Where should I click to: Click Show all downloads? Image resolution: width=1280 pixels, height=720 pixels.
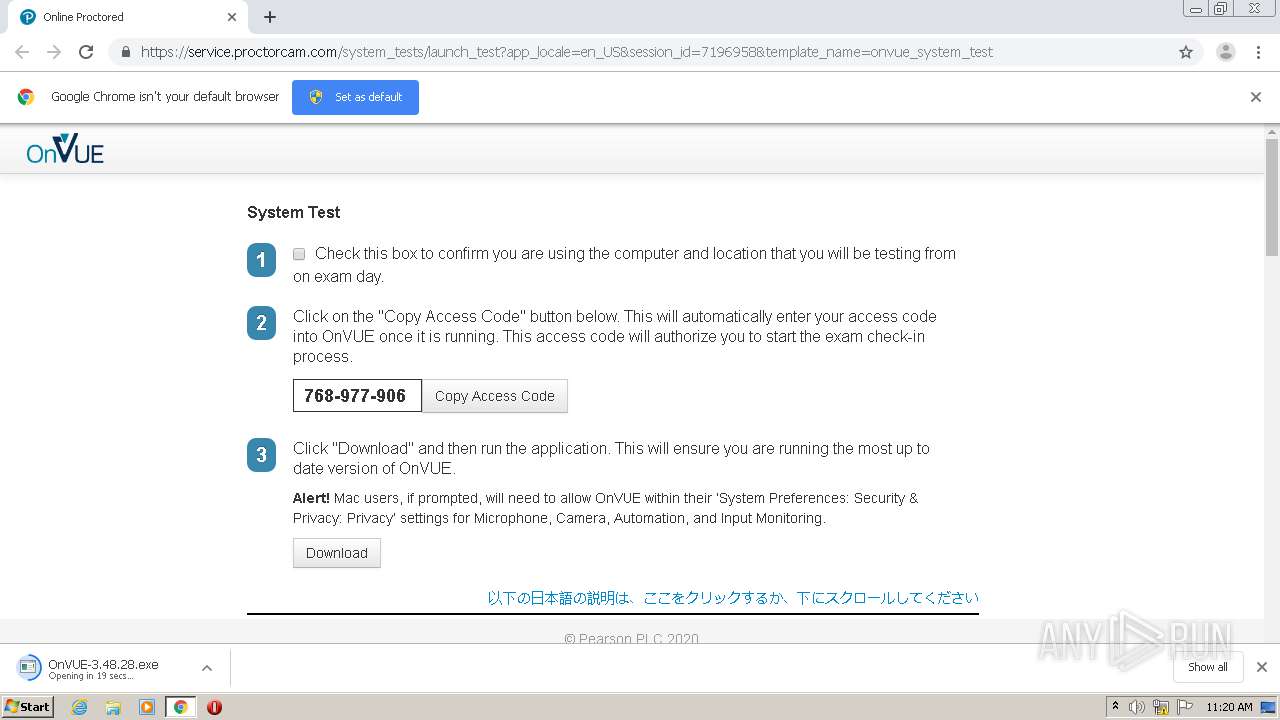[1208, 667]
